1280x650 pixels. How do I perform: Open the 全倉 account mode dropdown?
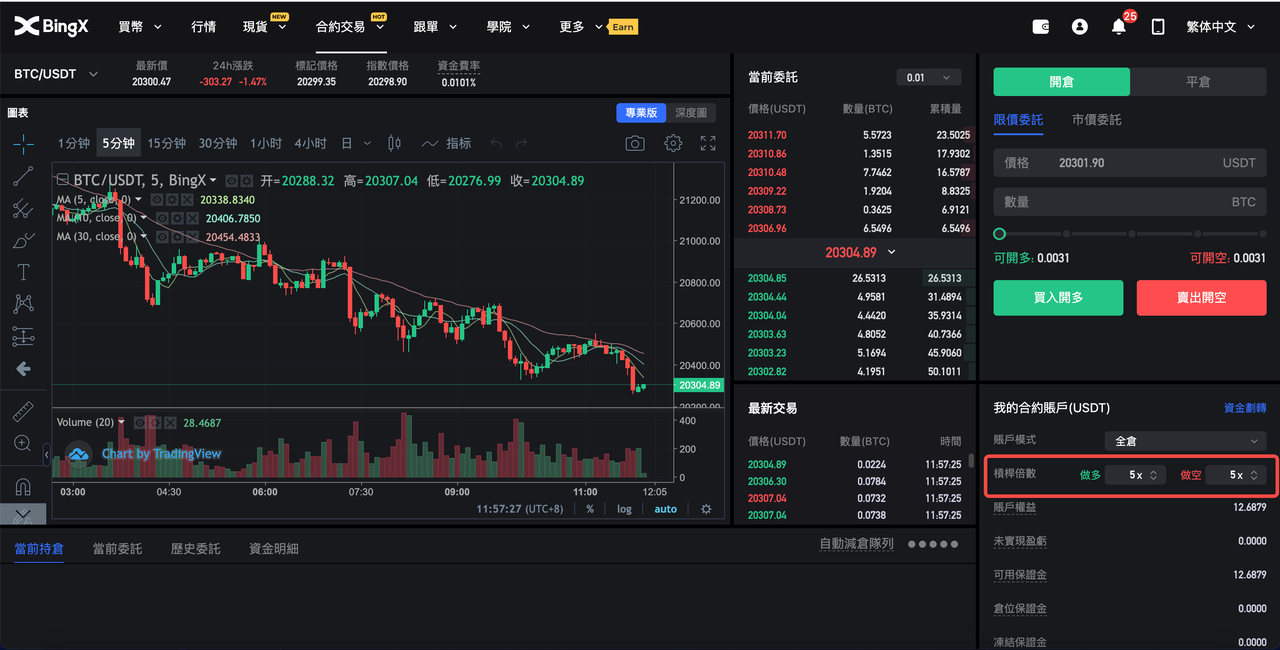pyautogui.click(x=1185, y=441)
